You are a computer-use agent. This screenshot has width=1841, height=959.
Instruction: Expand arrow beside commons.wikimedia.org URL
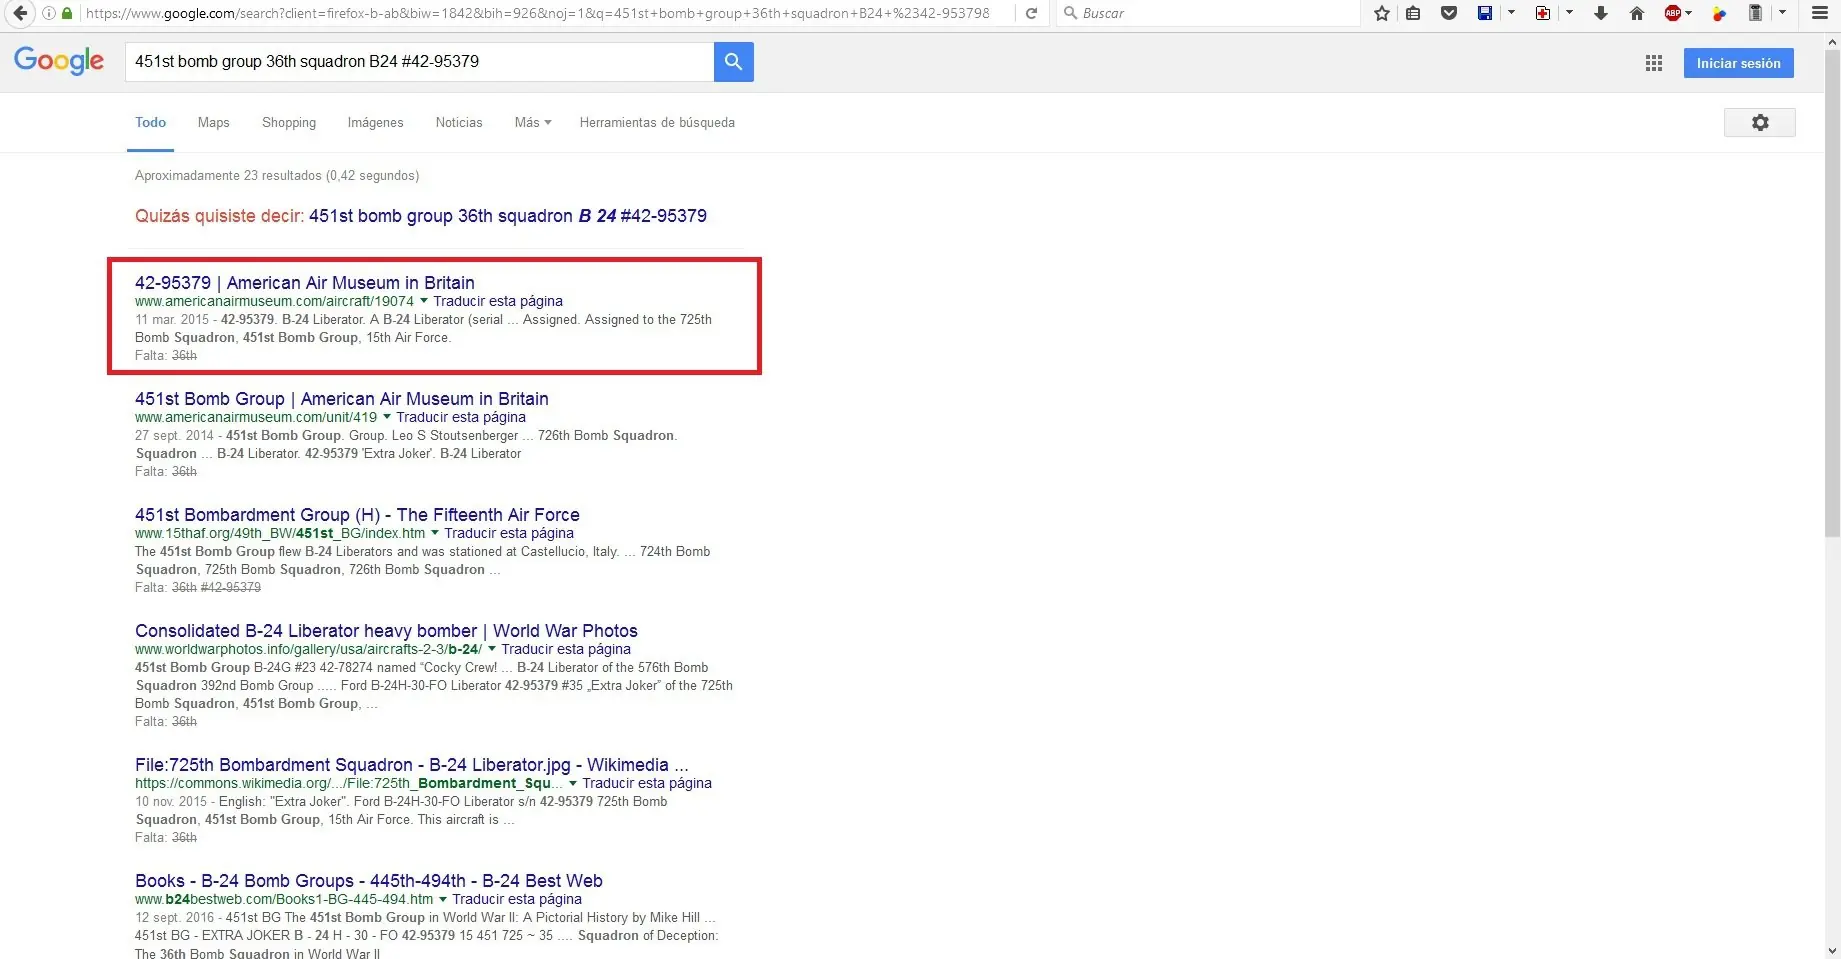[x=573, y=783]
